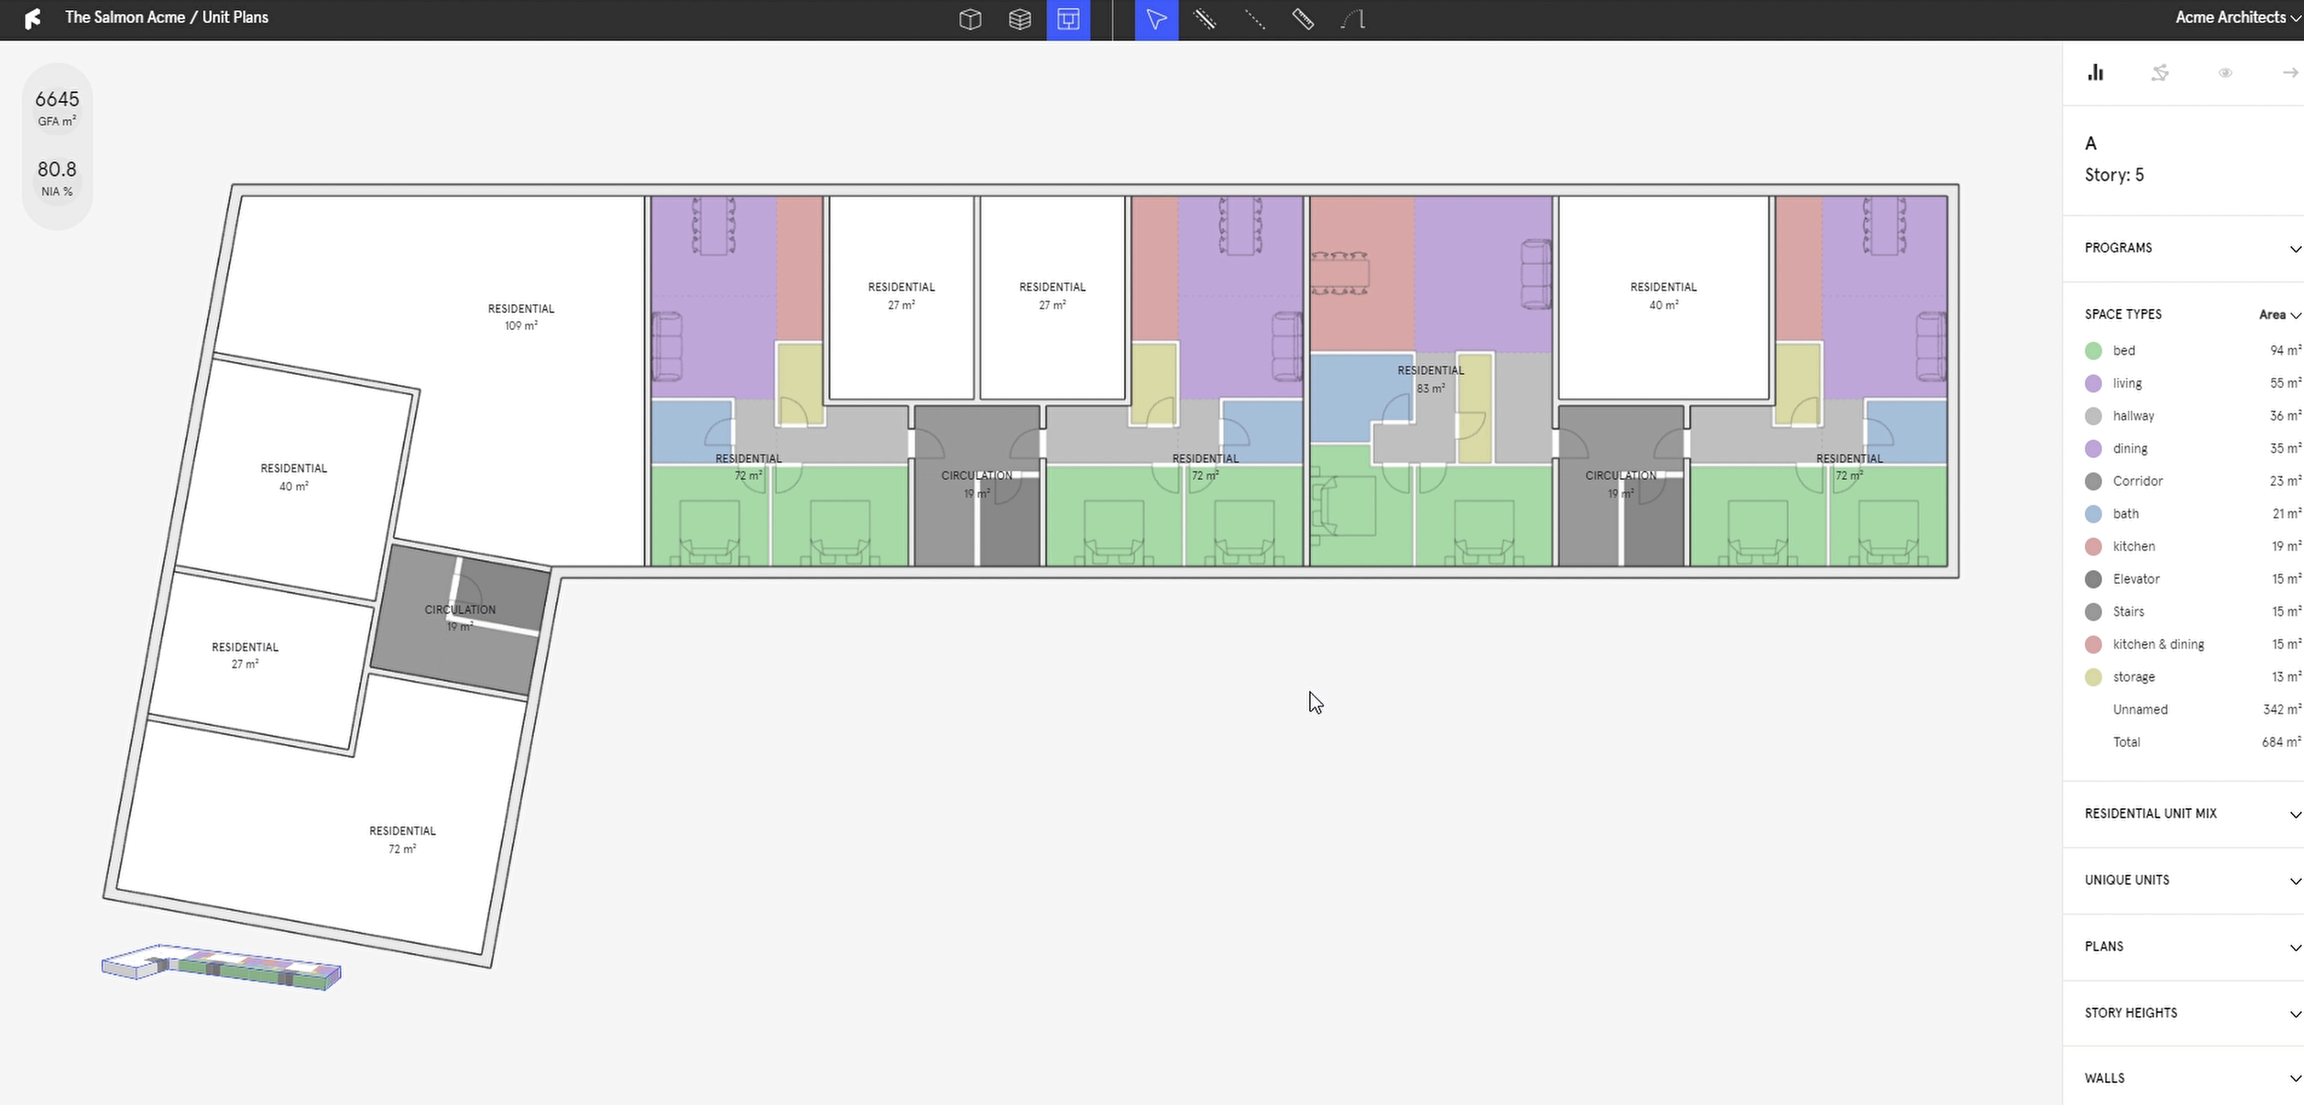Pick the dotted line tool
Screen dimensions: 2304x1105
1254,19
